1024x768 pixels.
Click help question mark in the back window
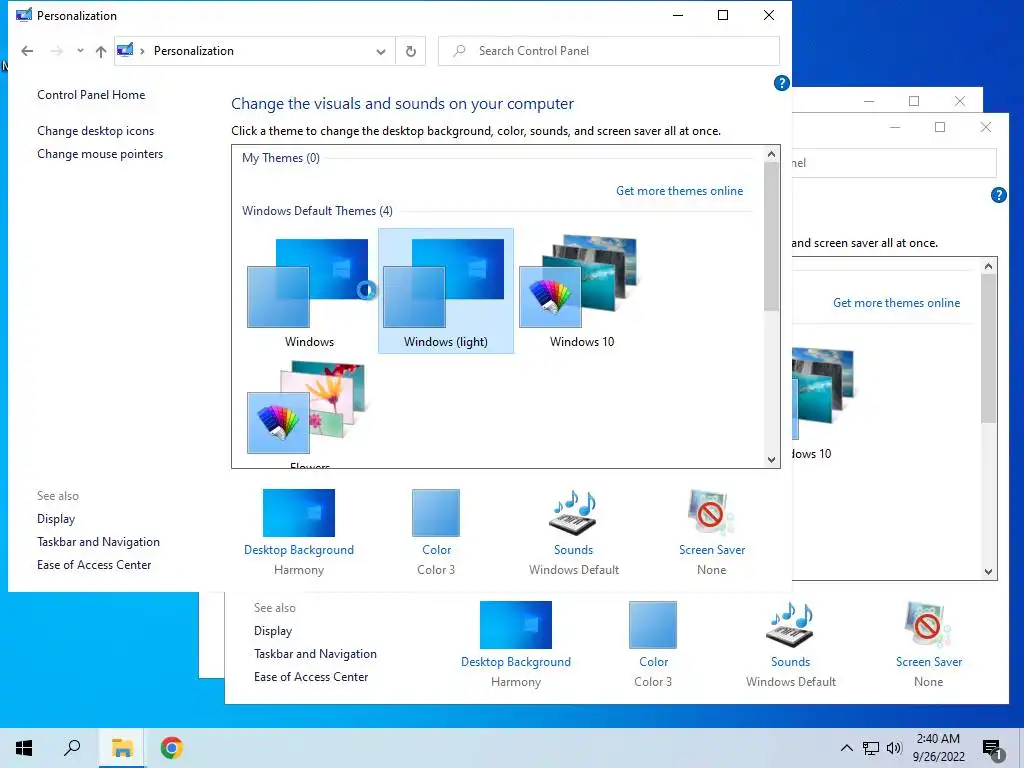coord(999,195)
